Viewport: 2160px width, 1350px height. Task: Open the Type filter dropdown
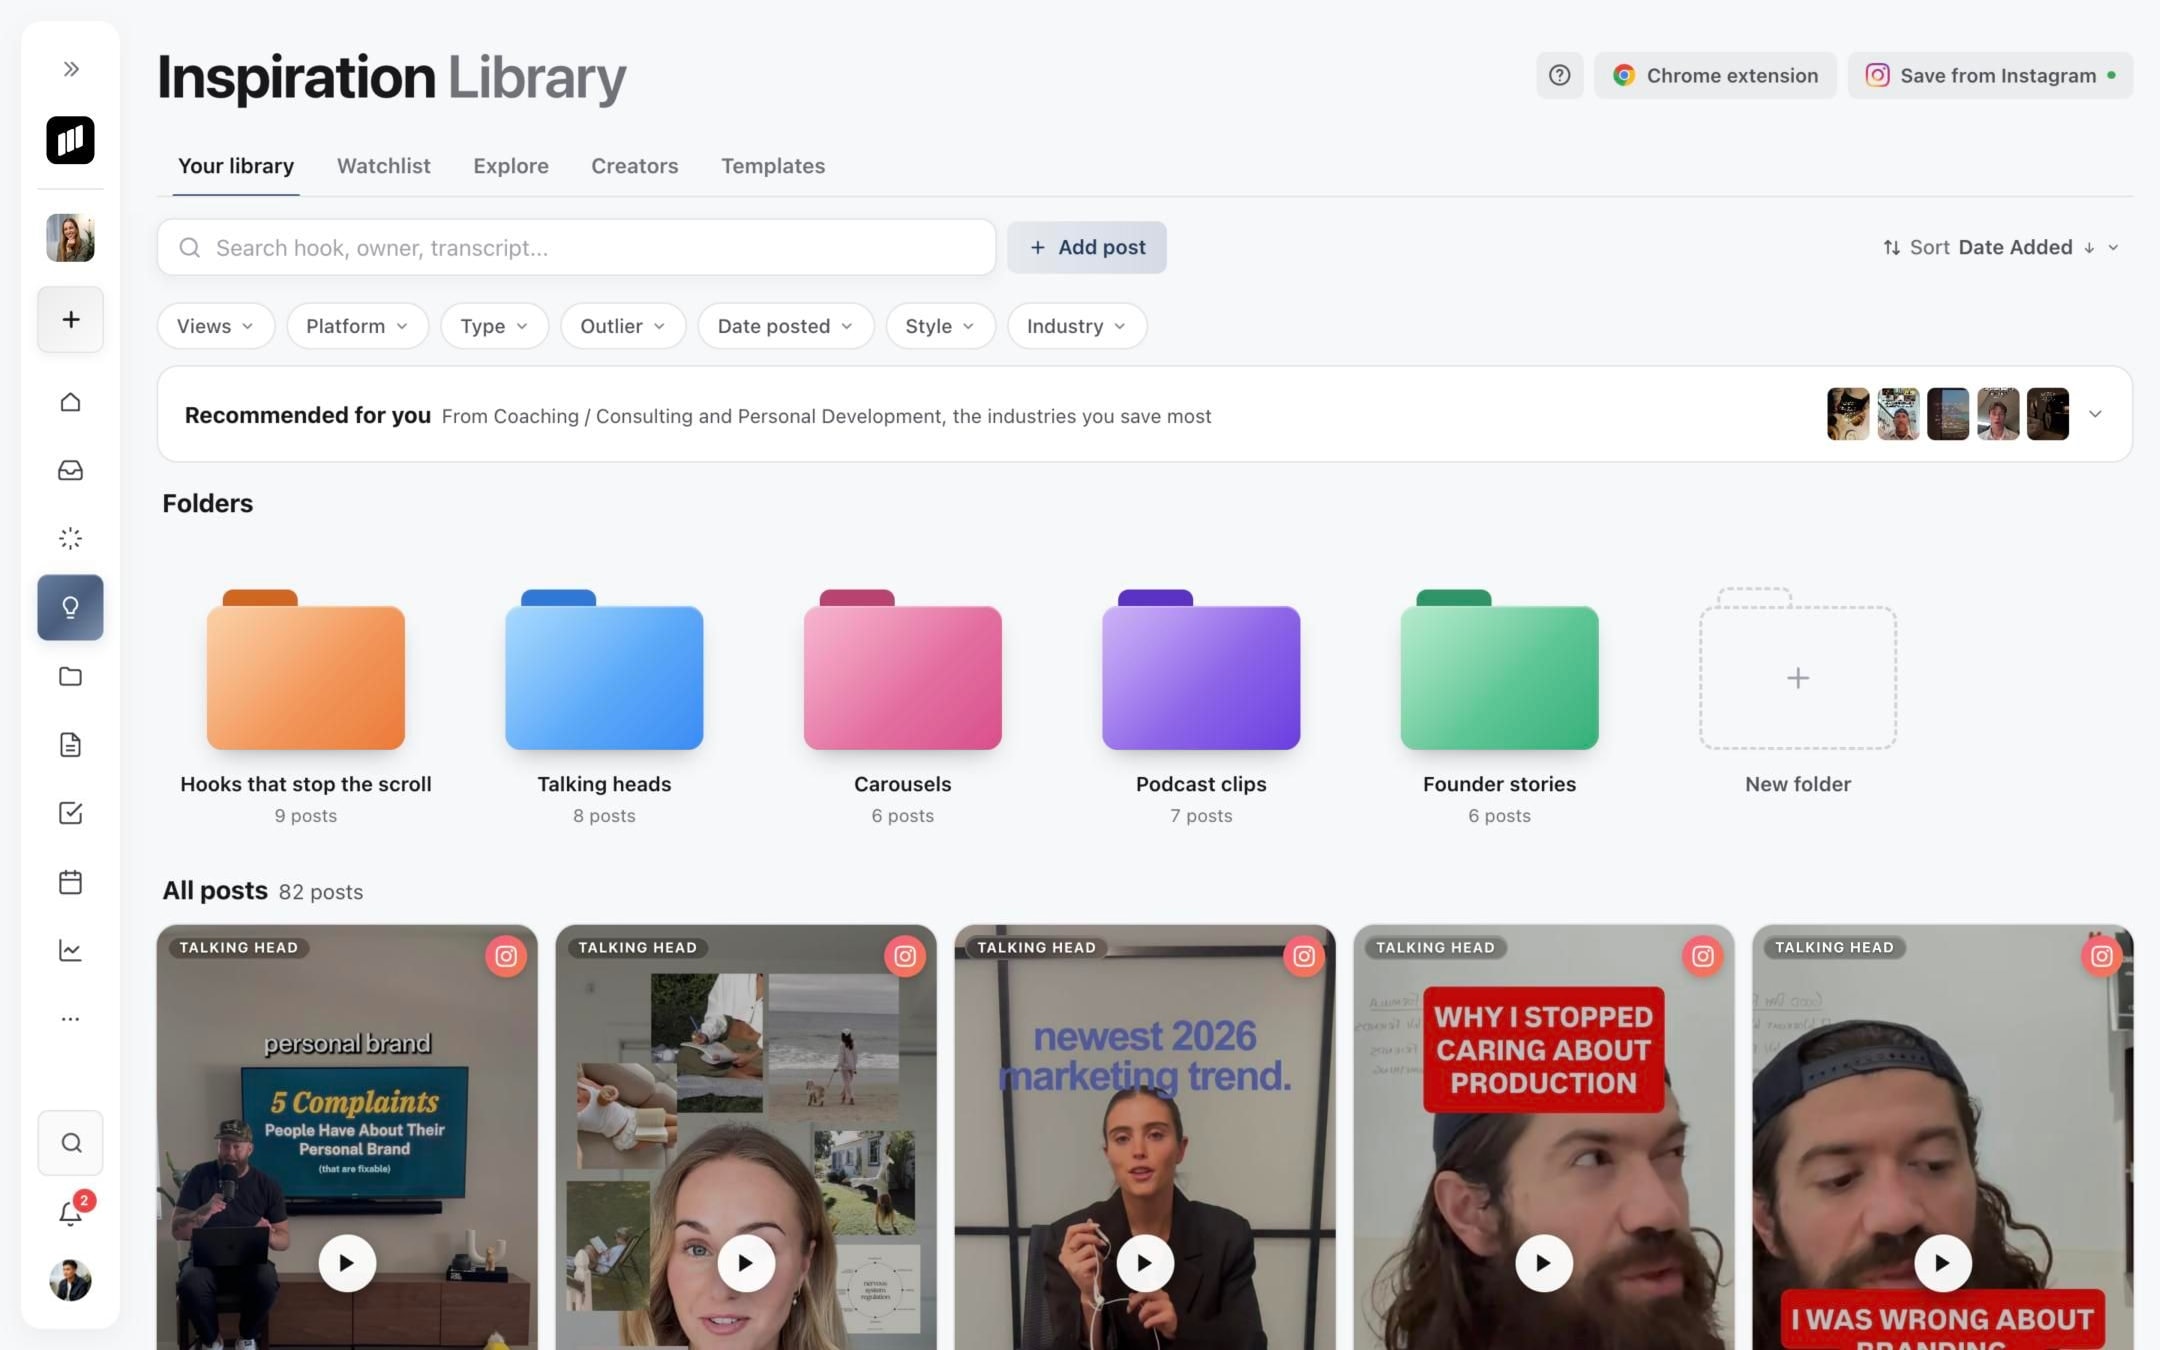click(494, 326)
